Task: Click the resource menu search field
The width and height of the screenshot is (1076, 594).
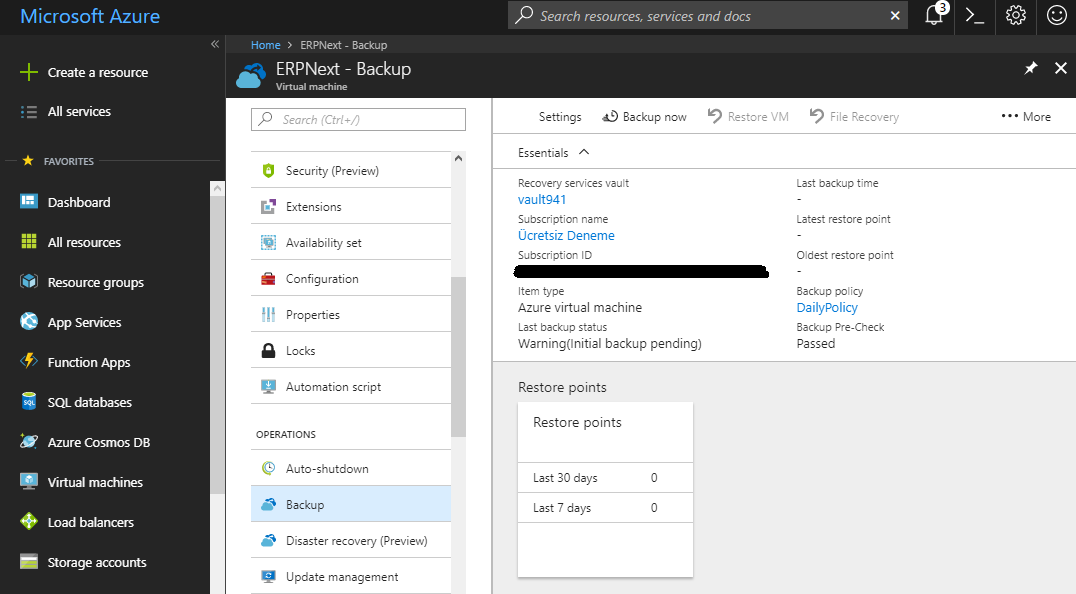Action: (x=360, y=120)
